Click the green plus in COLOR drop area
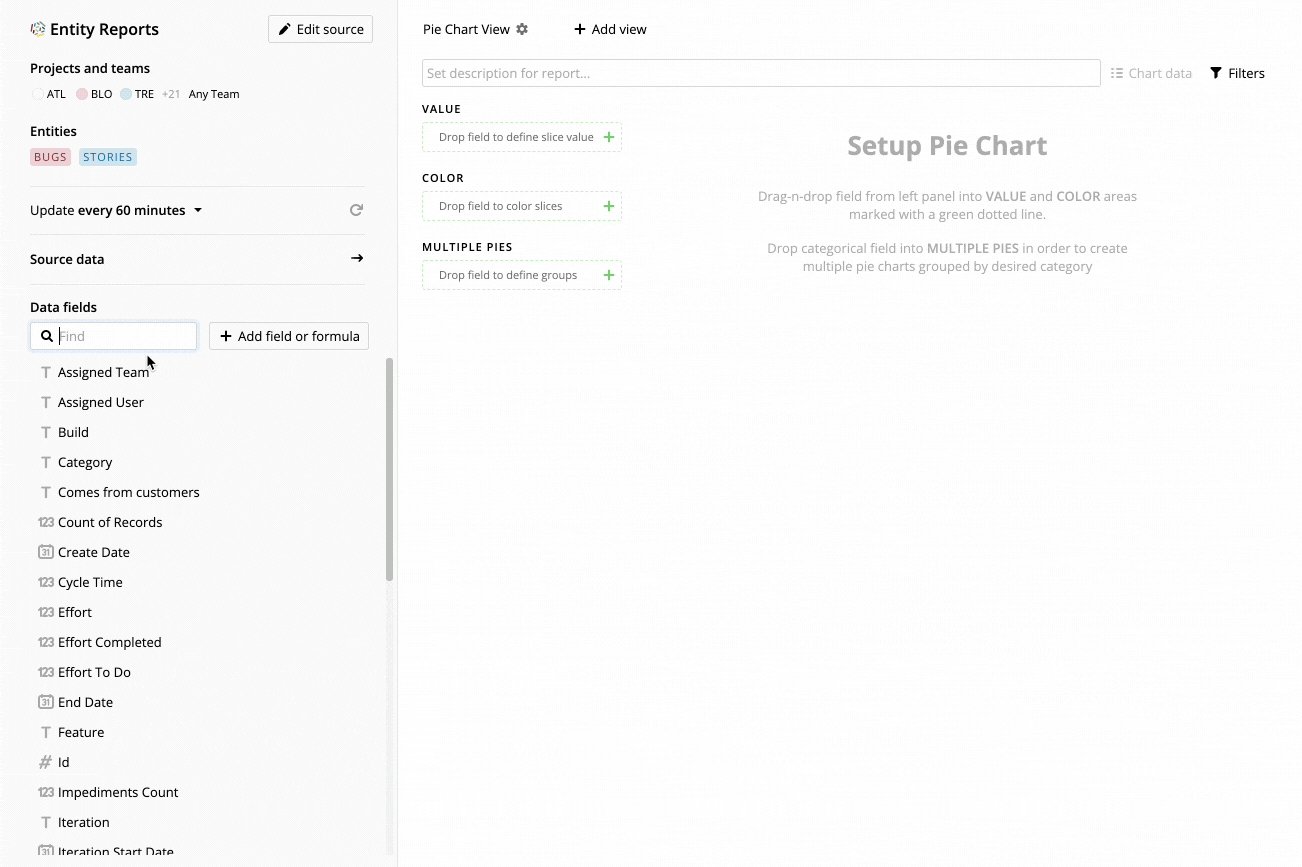Viewport: 1302px width, 867px height. click(x=609, y=206)
